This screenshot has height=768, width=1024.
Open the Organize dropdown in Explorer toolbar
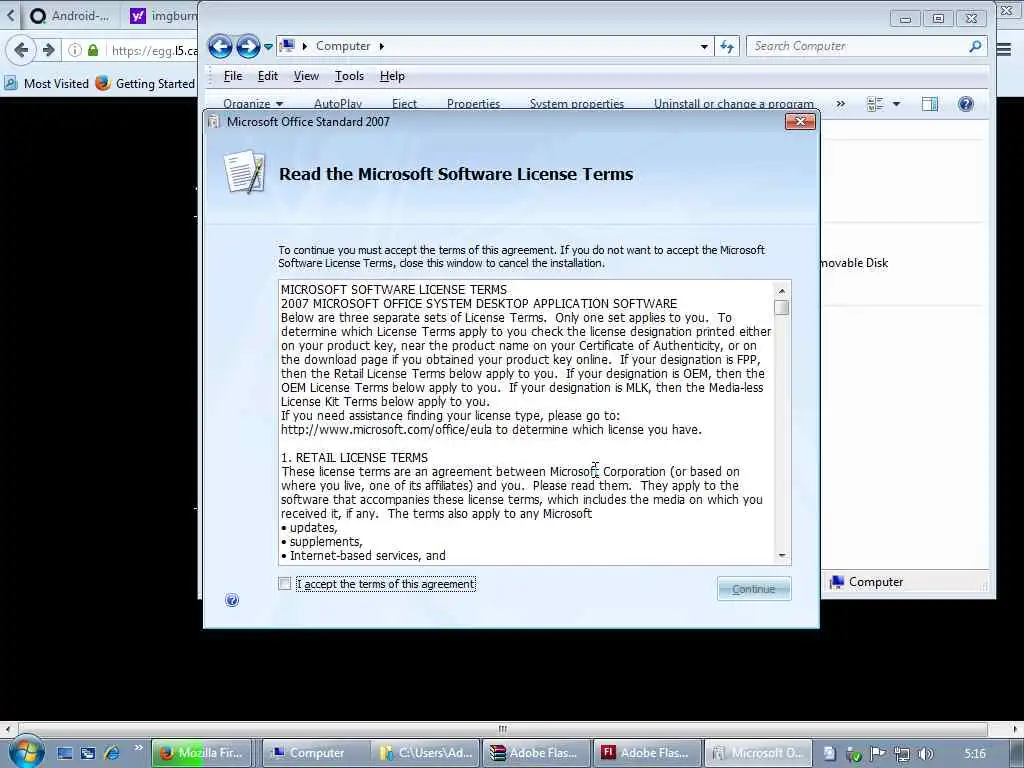point(253,103)
